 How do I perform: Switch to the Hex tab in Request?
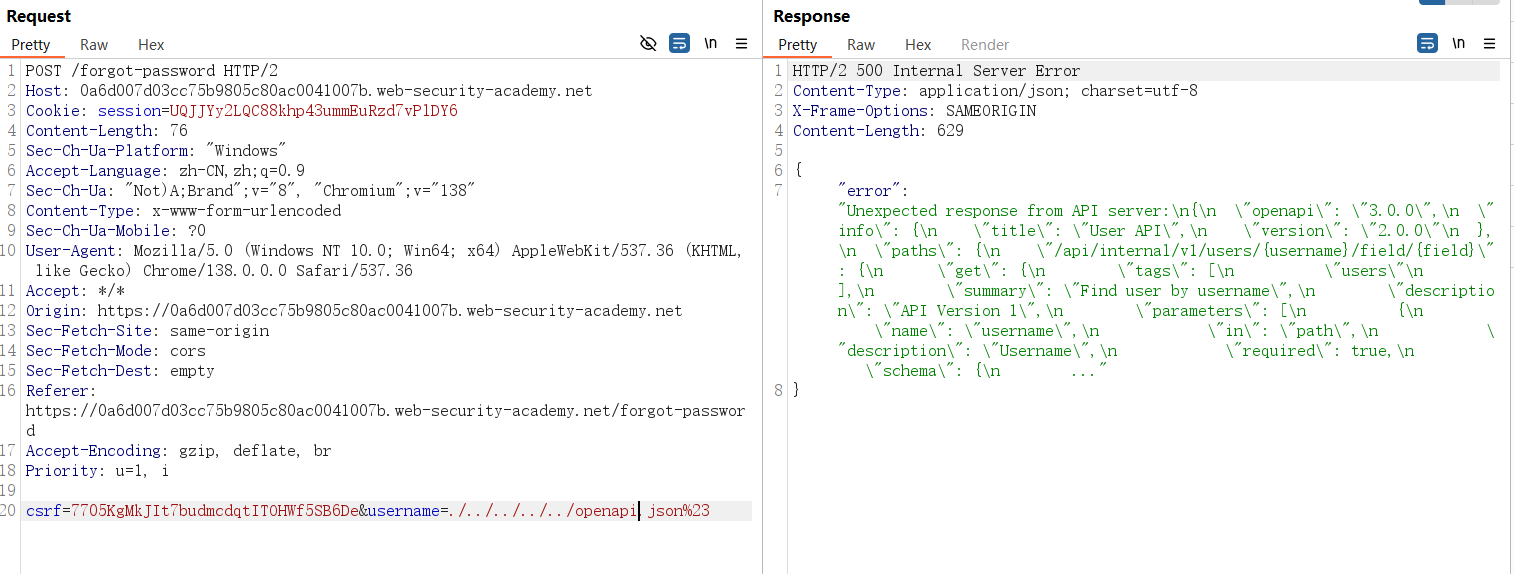[151, 45]
